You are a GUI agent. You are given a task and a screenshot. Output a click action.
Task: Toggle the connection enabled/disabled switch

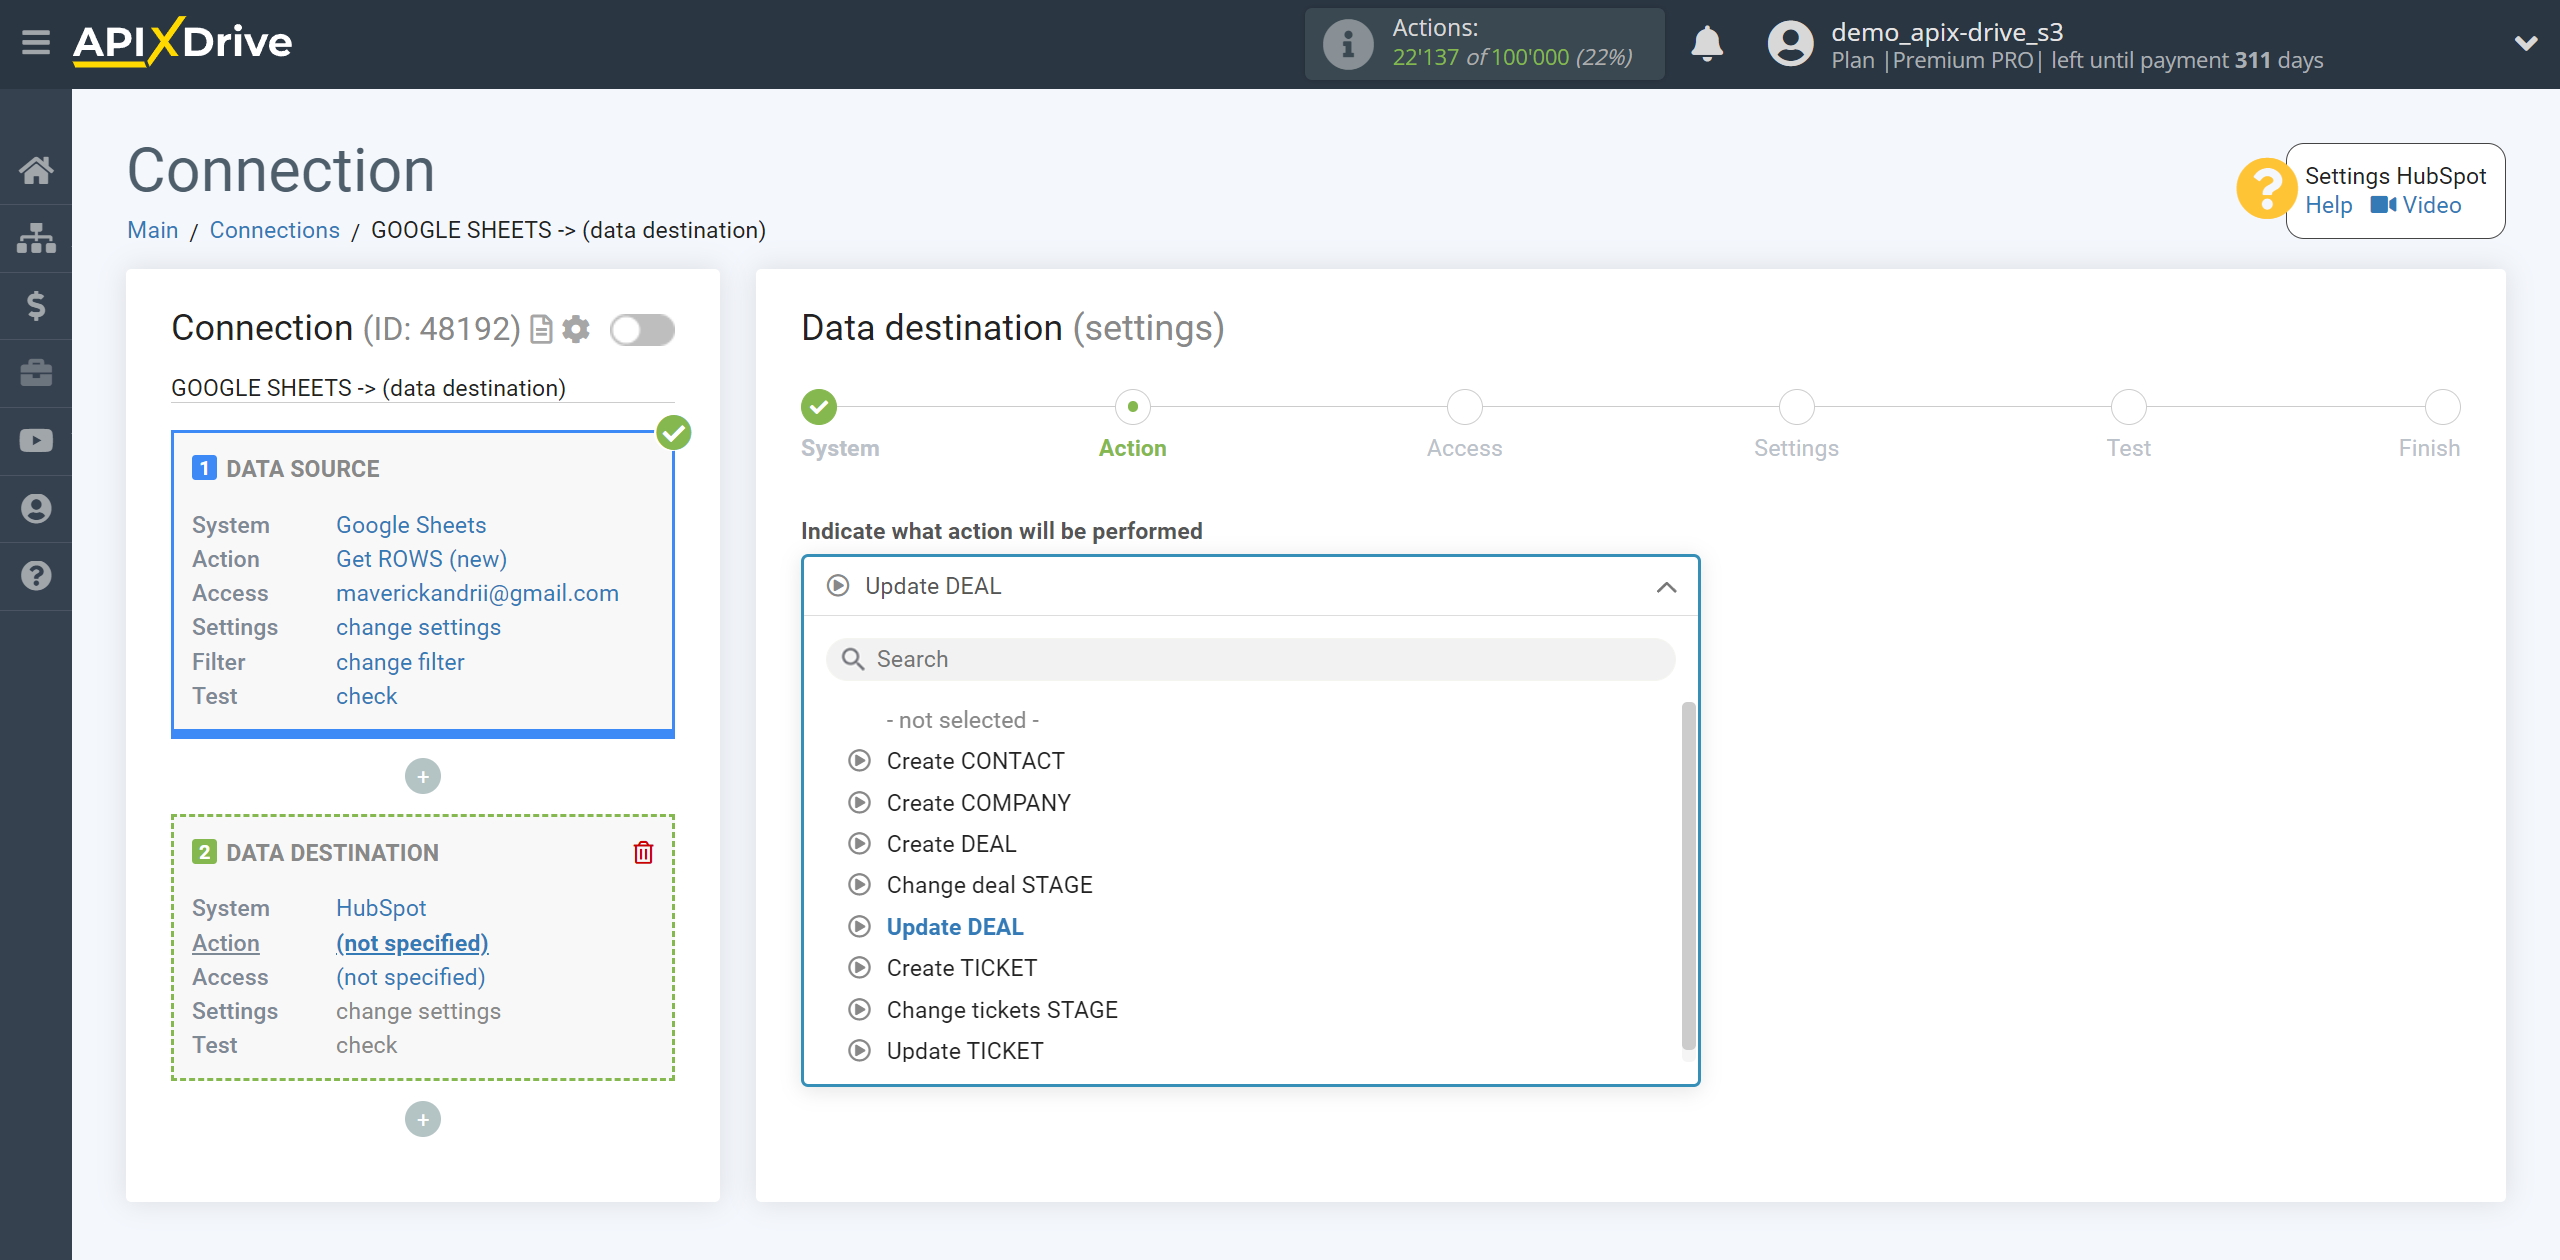tap(642, 328)
